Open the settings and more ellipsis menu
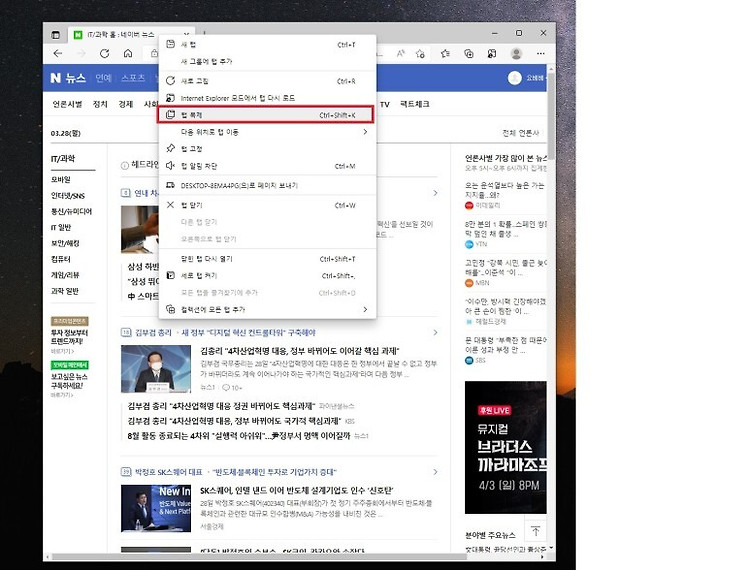 tap(540, 54)
